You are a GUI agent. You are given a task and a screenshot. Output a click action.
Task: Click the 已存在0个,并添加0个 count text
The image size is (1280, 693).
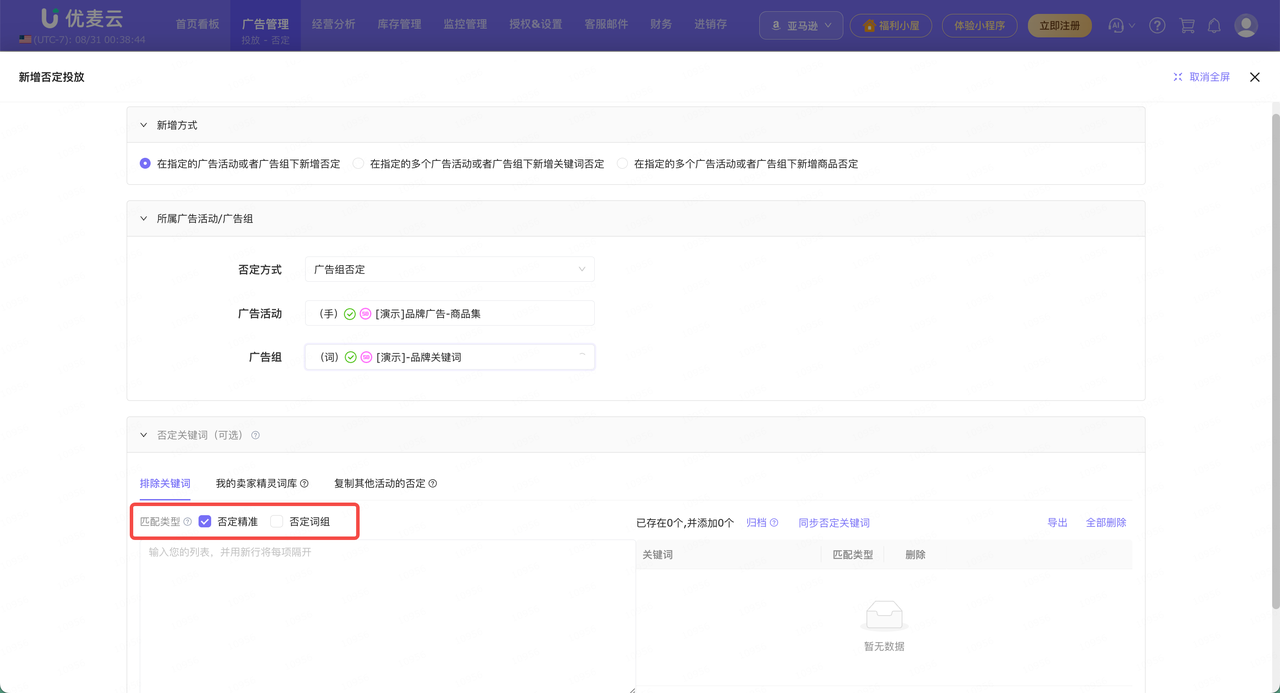click(x=685, y=522)
